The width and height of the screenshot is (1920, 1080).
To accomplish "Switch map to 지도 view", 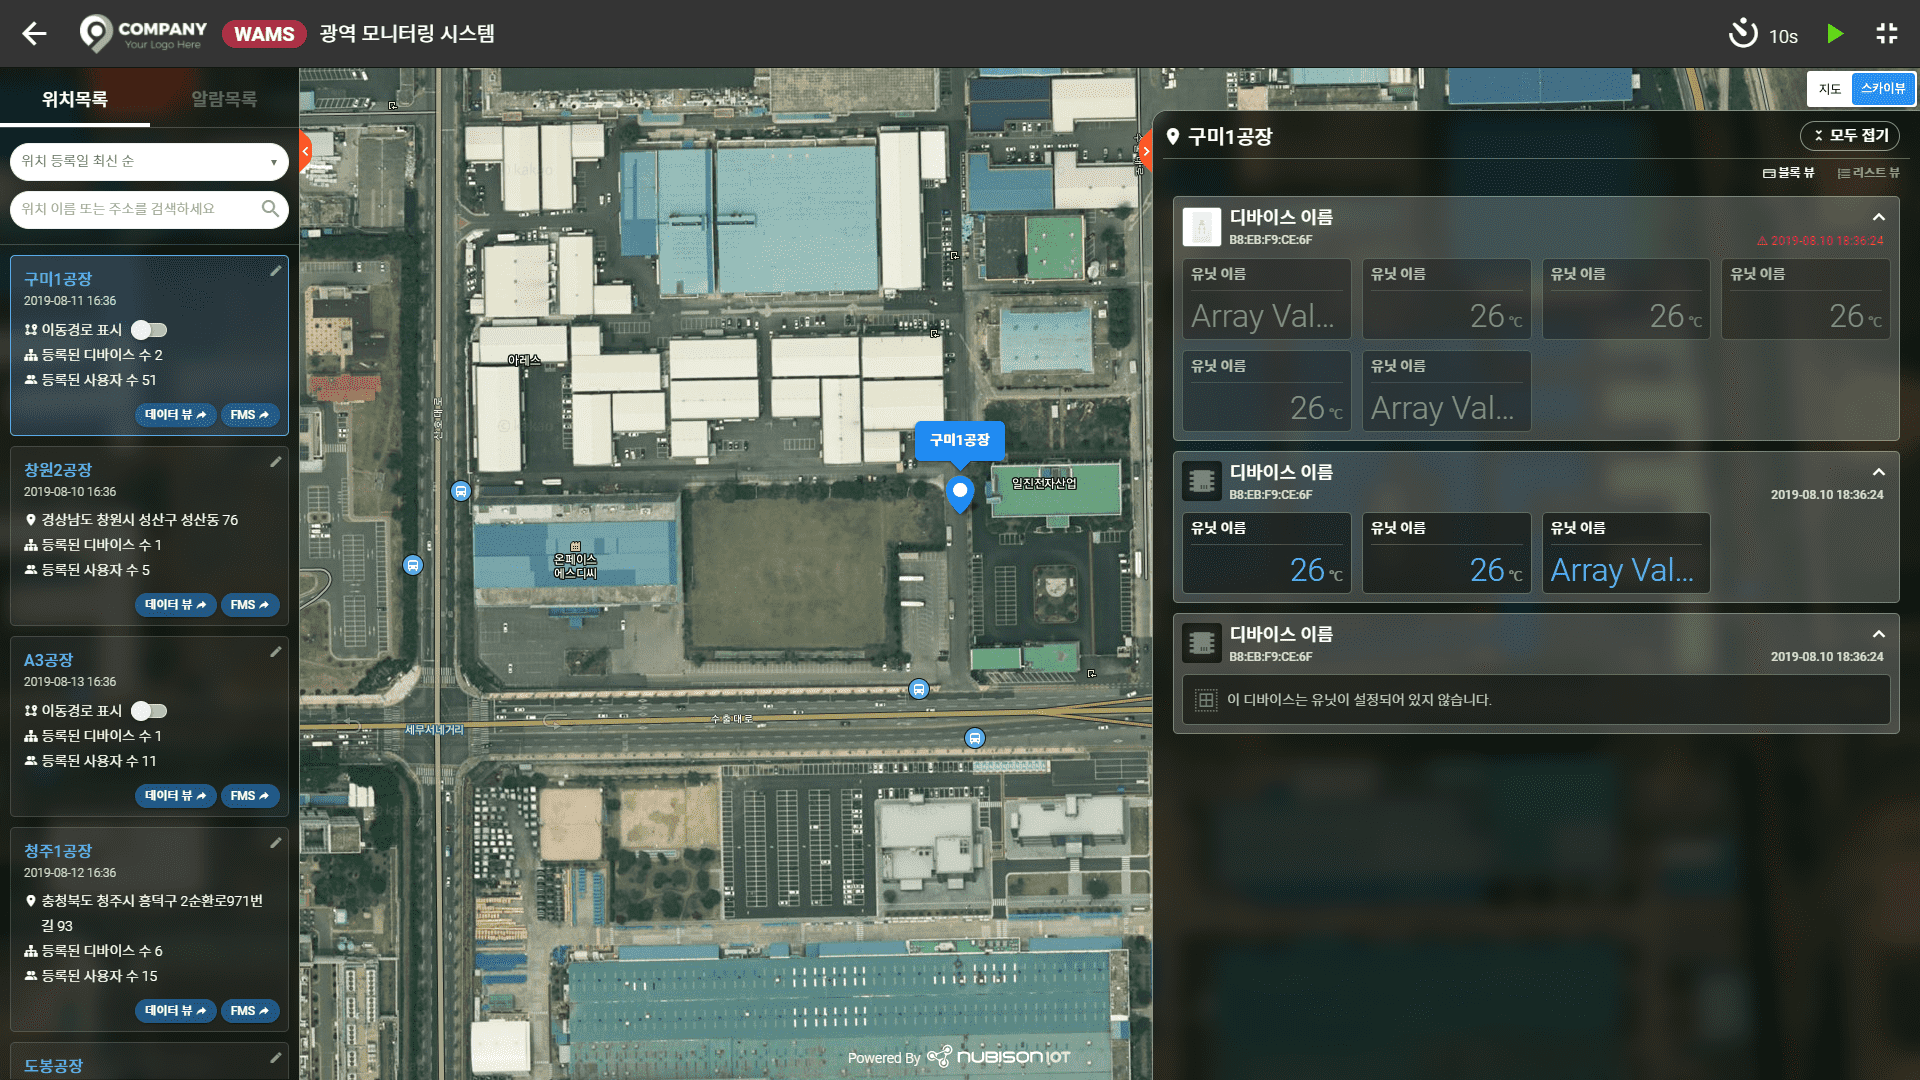I will (1829, 89).
